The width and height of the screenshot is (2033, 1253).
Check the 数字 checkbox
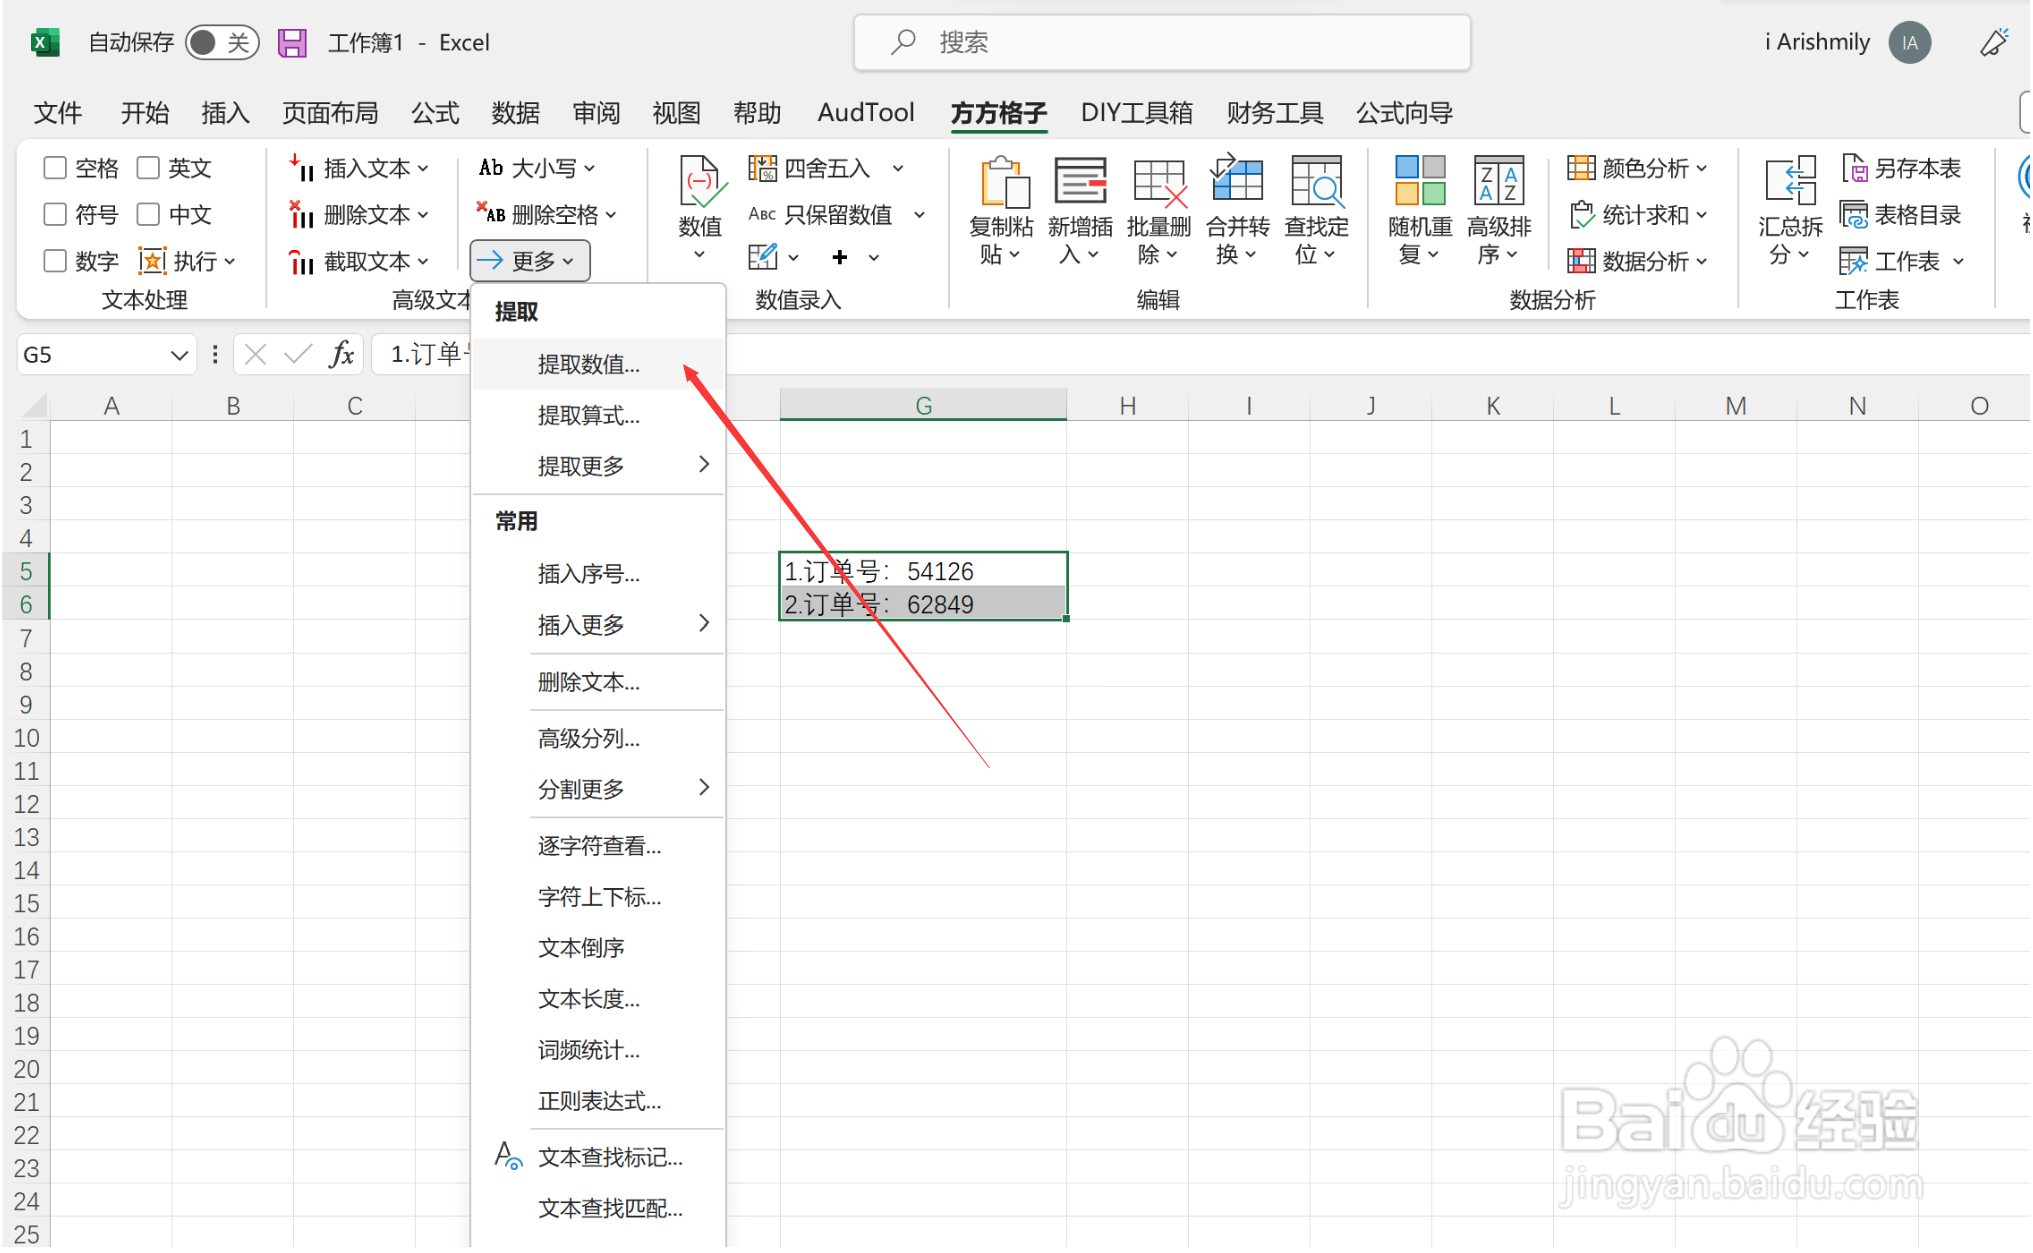[x=55, y=261]
